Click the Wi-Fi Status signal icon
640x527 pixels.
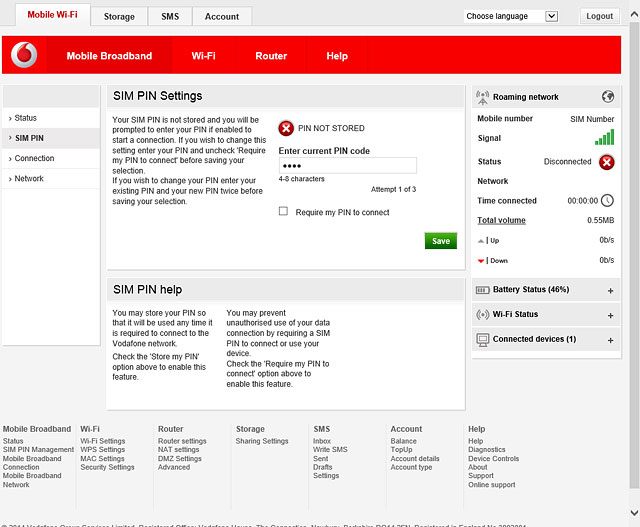click(x=482, y=315)
